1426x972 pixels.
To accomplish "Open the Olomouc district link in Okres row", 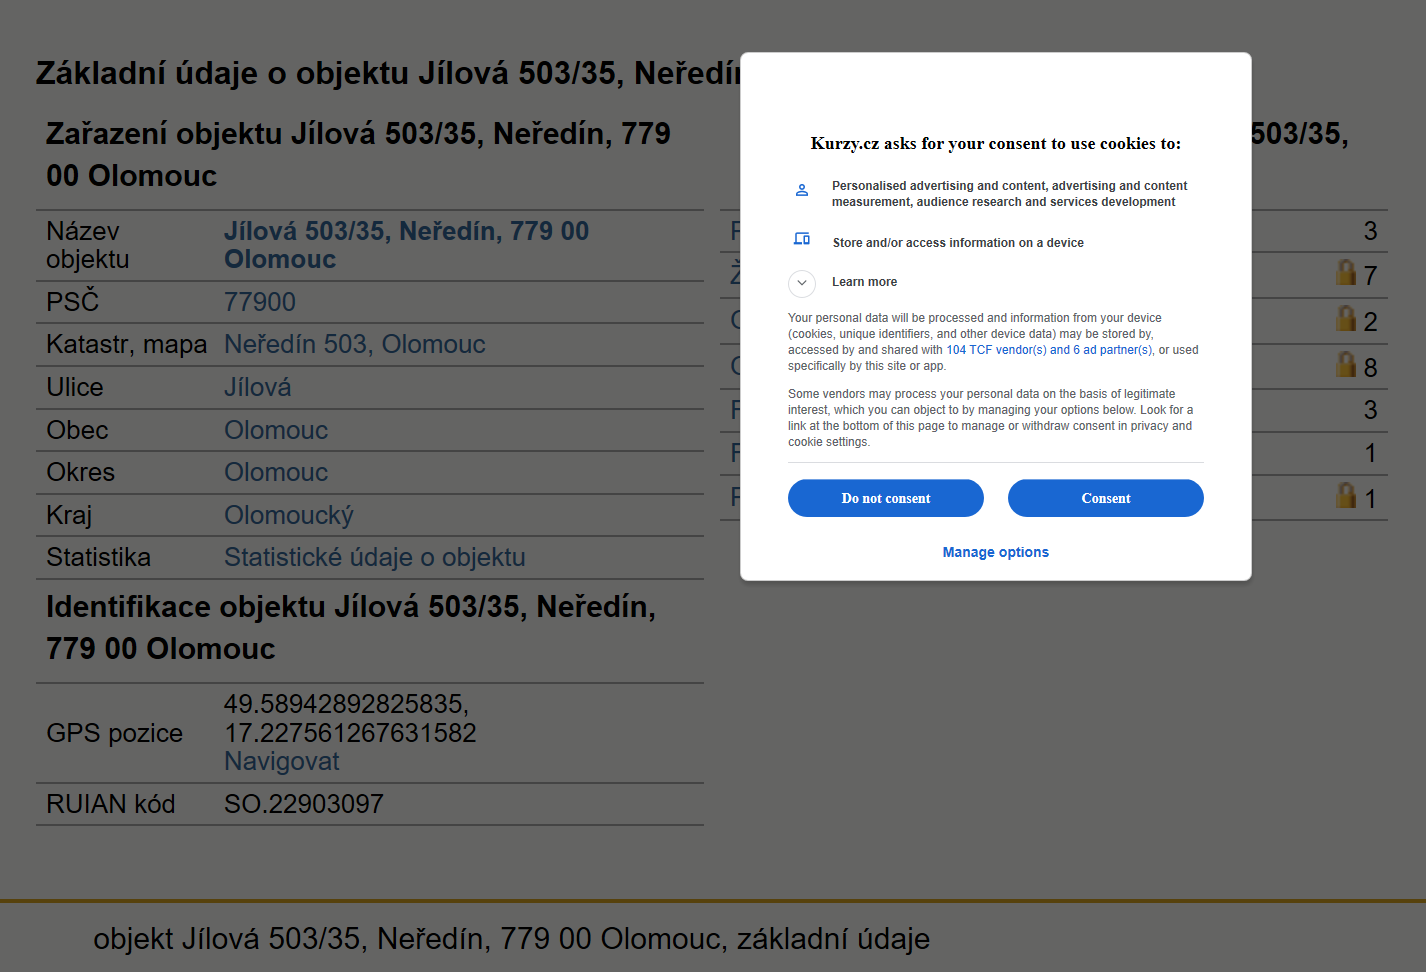I will [x=276, y=472].
